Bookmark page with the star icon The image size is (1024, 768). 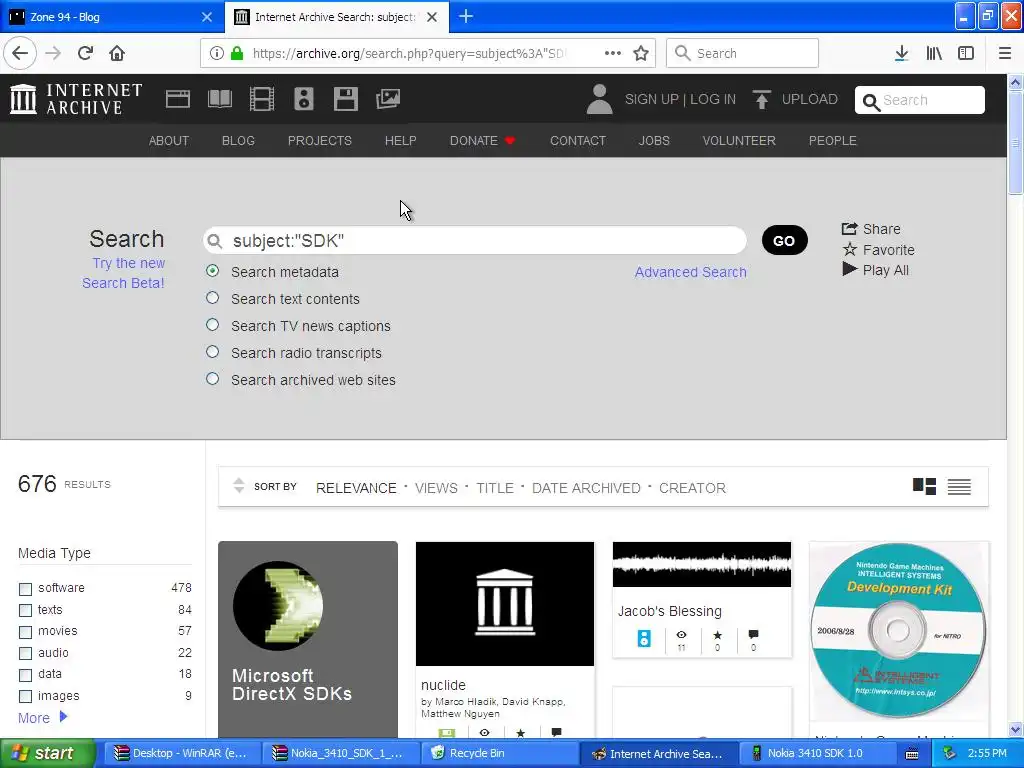coord(641,53)
